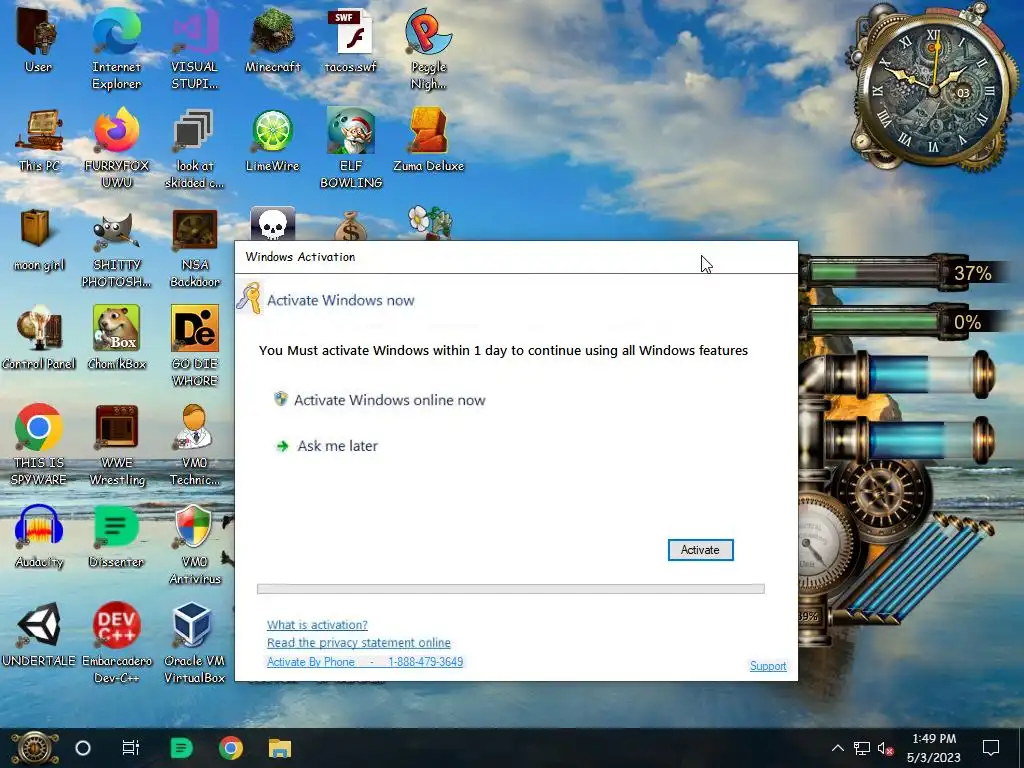
Task: Launch the THIS IS SPYWARE Chrome shortcut
Action: pos(39,444)
